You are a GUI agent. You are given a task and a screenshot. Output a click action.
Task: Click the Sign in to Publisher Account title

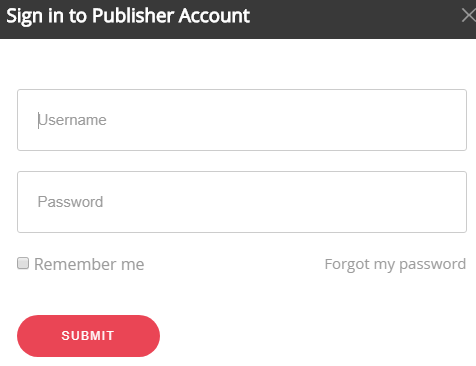[x=128, y=16]
